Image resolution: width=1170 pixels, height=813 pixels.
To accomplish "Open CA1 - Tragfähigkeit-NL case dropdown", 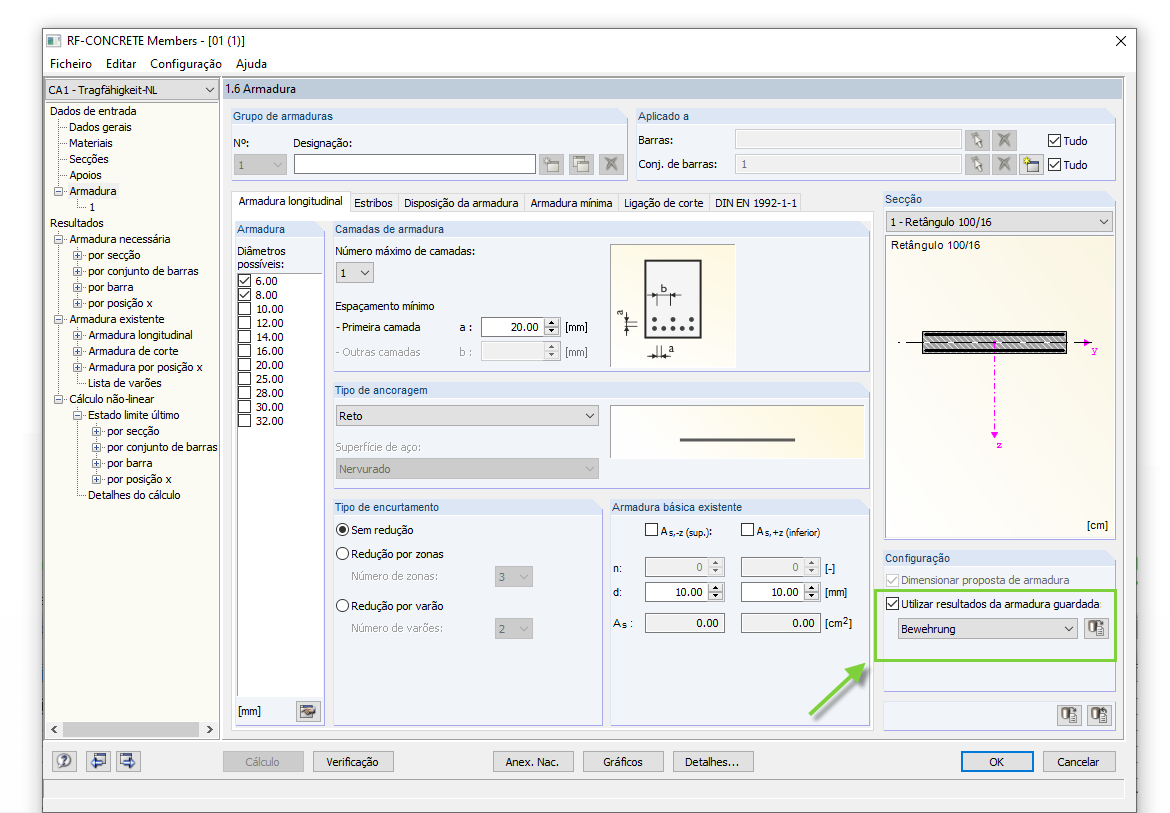I will click(131, 90).
